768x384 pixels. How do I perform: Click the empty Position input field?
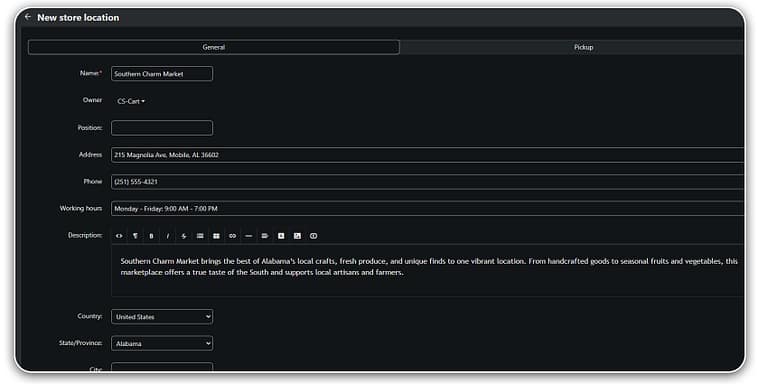click(162, 128)
